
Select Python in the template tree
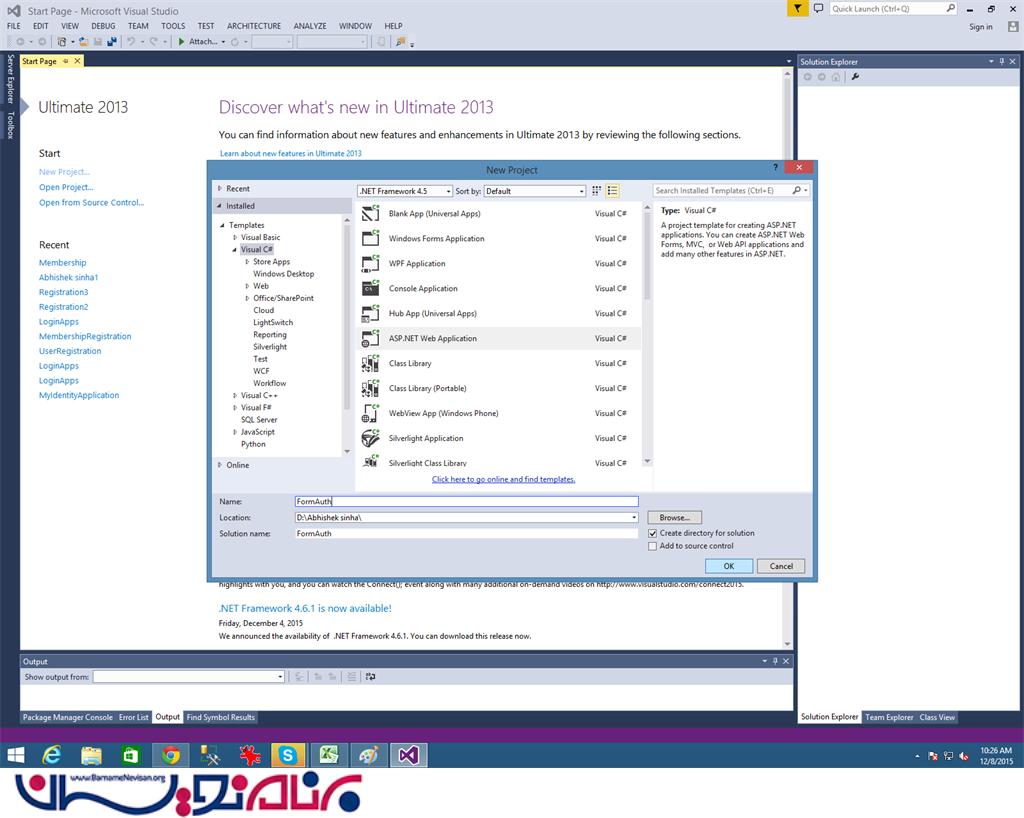(253, 445)
